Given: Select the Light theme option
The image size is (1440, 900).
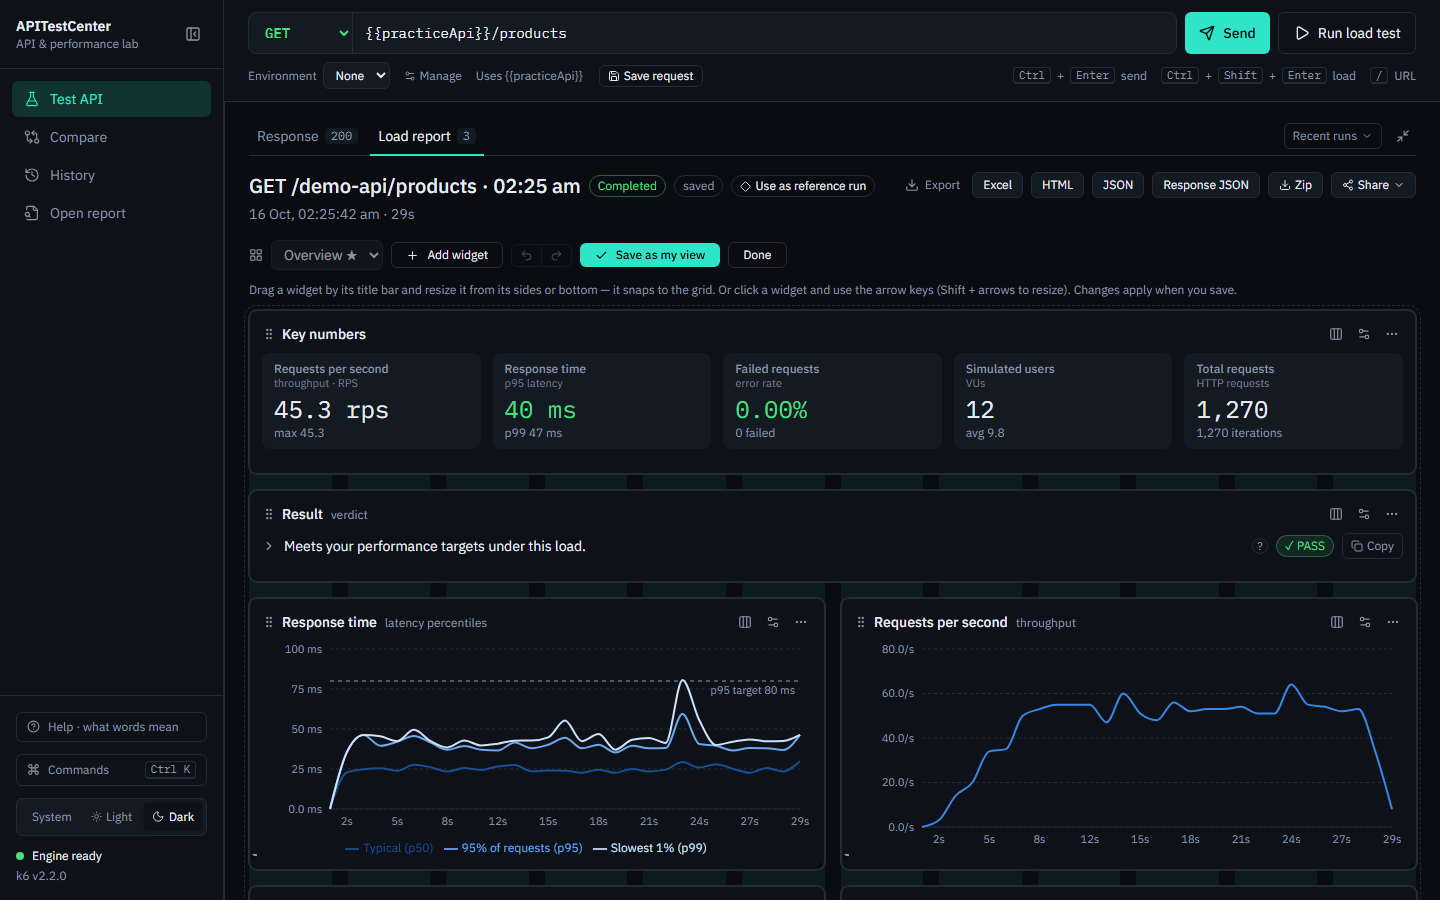Looking at the screenshot, I should pyautogui.click(x=112, y=817).
